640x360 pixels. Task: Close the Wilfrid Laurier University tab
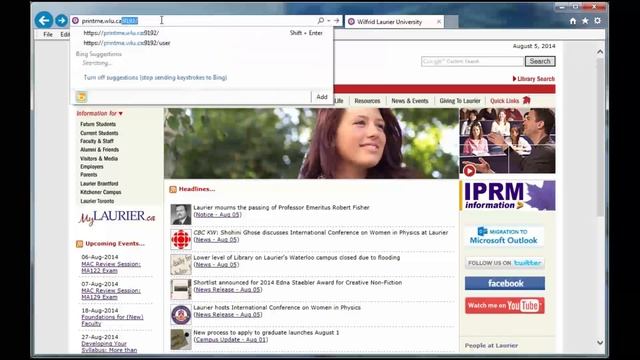point(439,22)
